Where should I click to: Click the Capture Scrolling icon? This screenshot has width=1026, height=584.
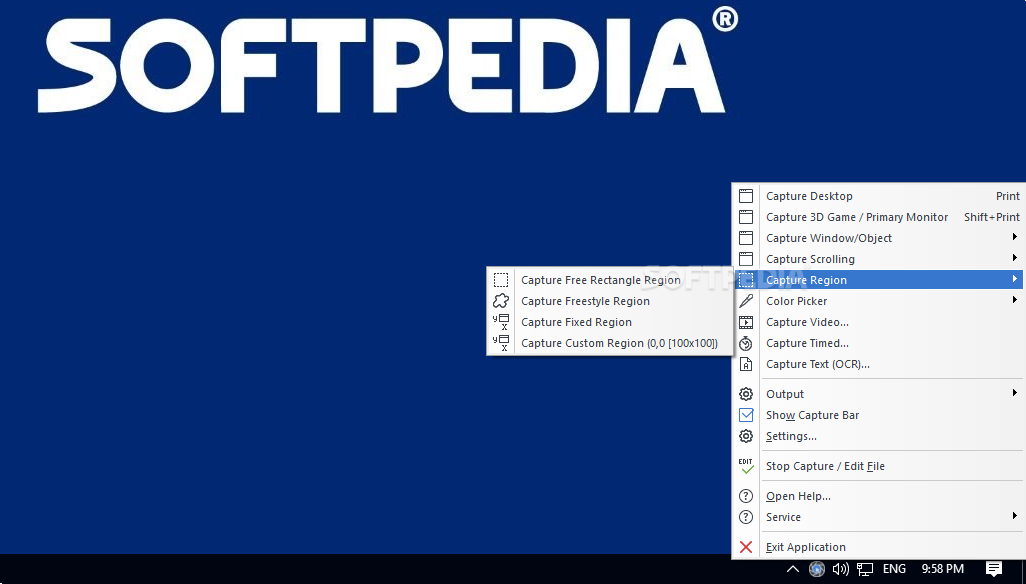[746, 259]
